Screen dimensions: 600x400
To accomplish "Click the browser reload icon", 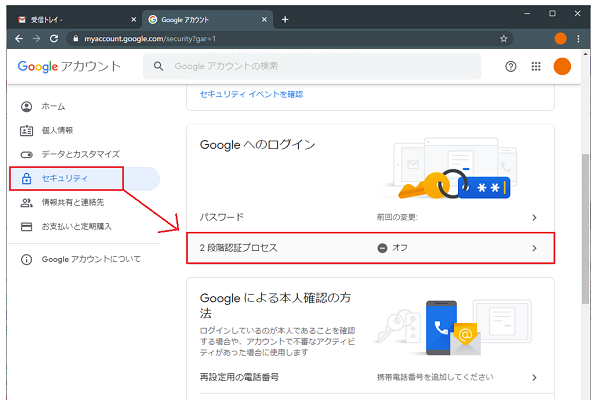I will point(58,38).
